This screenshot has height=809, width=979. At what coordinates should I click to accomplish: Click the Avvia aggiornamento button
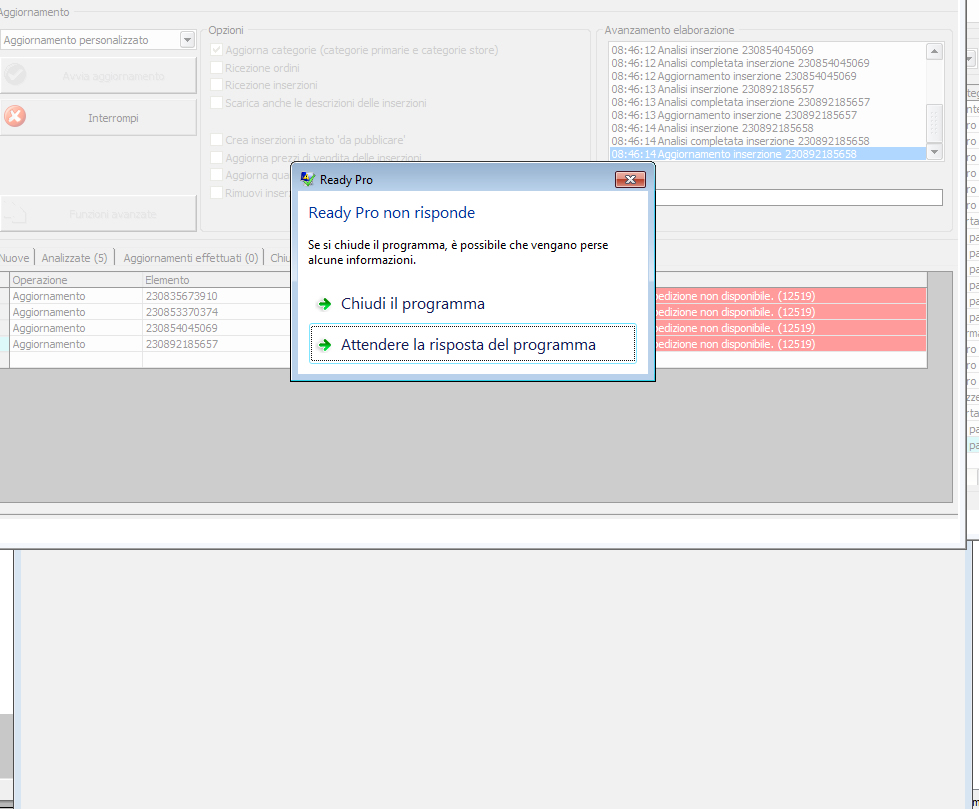coord(98,76)
